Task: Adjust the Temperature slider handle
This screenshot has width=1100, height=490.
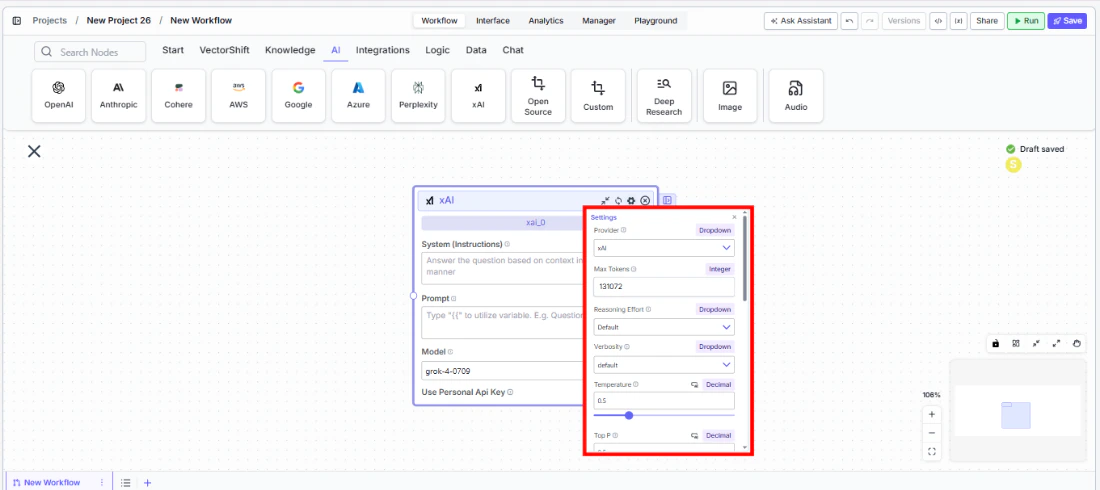Action: [629, 416]
